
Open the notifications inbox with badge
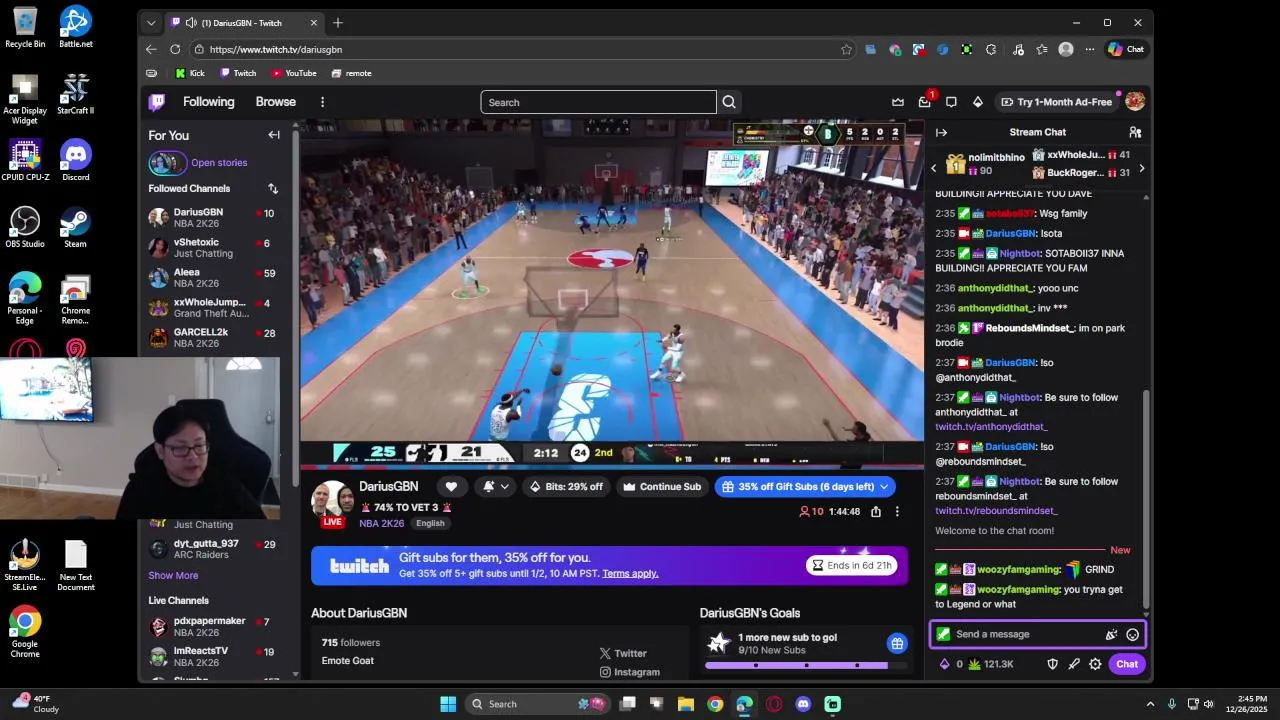[925, 102]
